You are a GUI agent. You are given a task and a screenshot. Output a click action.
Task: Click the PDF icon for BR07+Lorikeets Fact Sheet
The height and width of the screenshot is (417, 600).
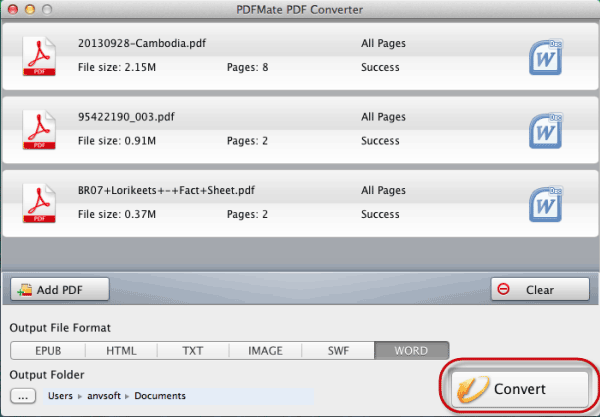(x=39, y=203)
